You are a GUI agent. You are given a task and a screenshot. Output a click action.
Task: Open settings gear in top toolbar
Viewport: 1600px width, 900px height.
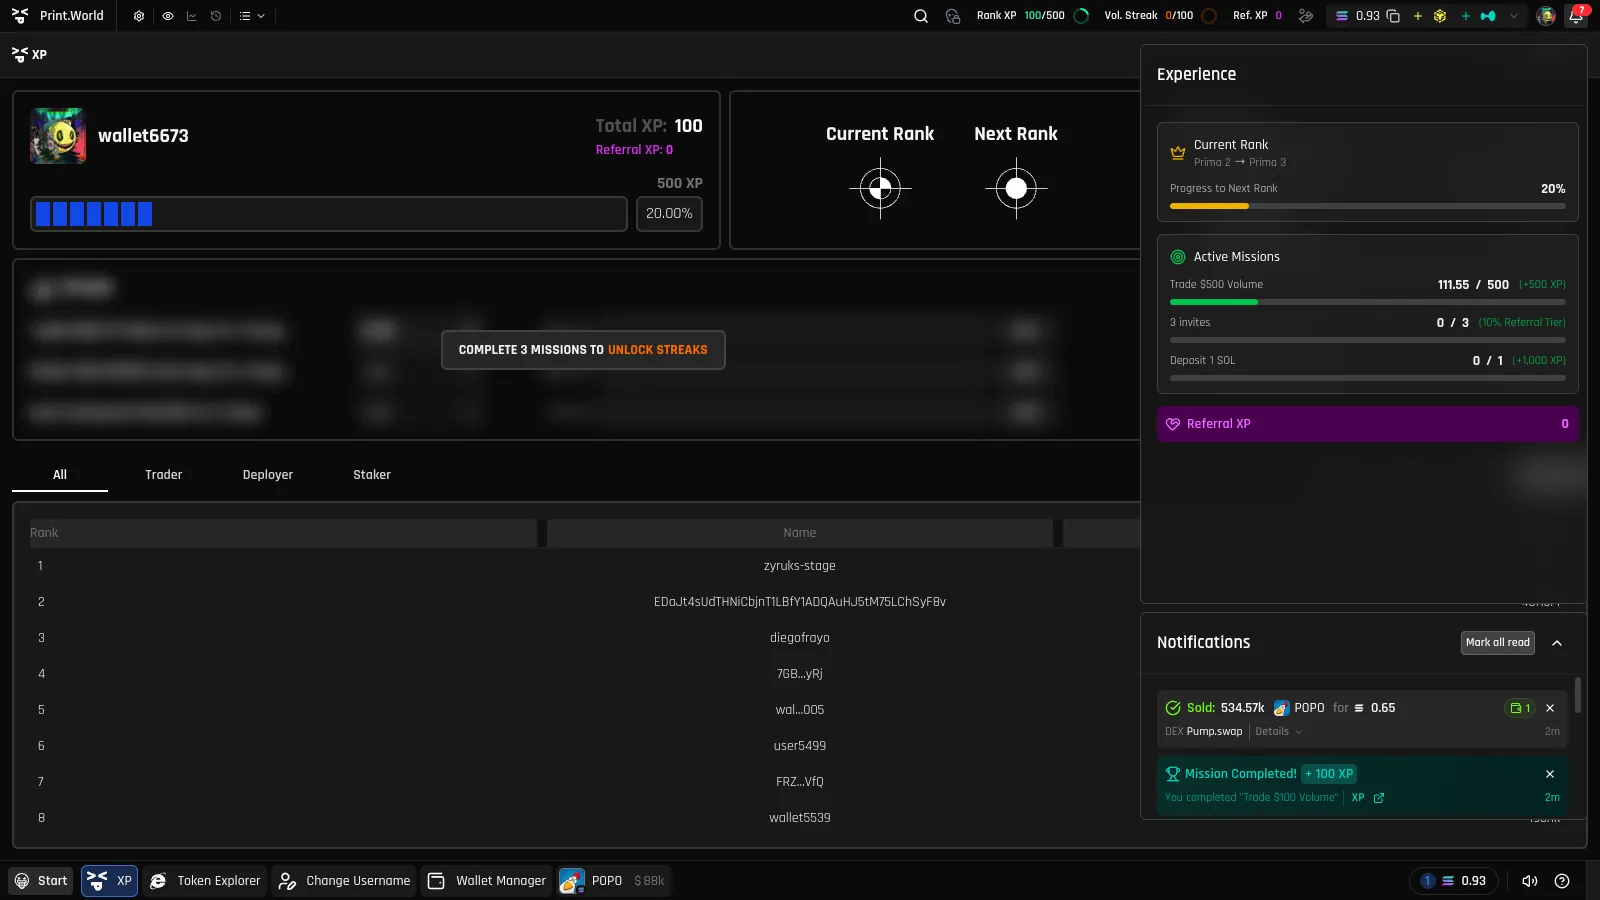tap(139, 16)
